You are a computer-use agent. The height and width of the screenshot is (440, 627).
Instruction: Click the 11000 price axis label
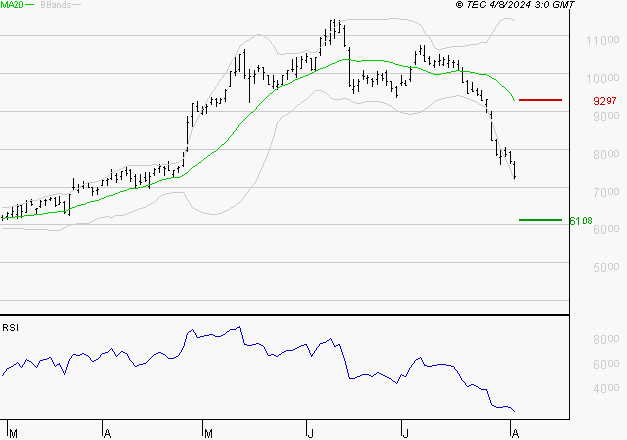click(x=603, y=40)
